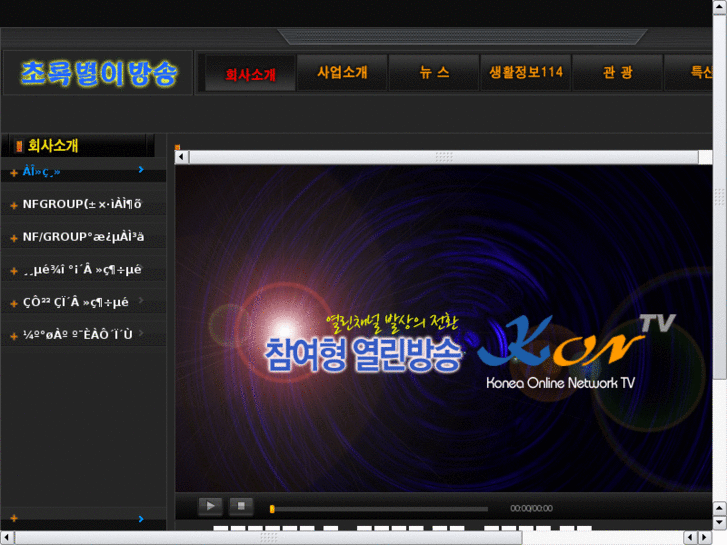Click the orange video seek bar handle
Image resolution: width=727 pixels, height=545 pixels.
point(272,509)
